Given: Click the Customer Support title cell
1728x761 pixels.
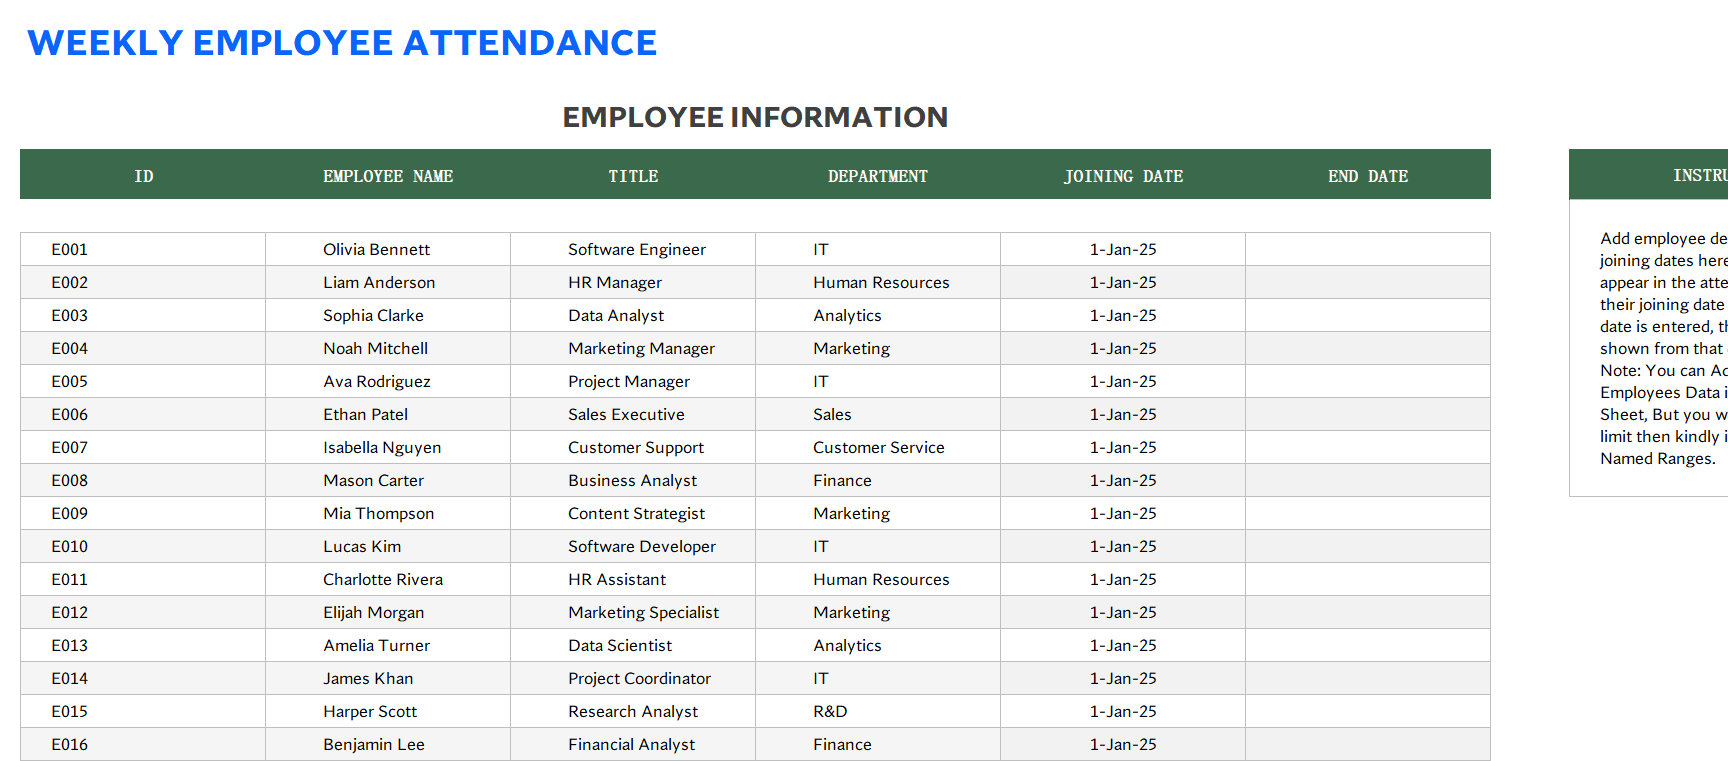Looking at the screenshot, I should pyautogui.click(x=633, y=447).
